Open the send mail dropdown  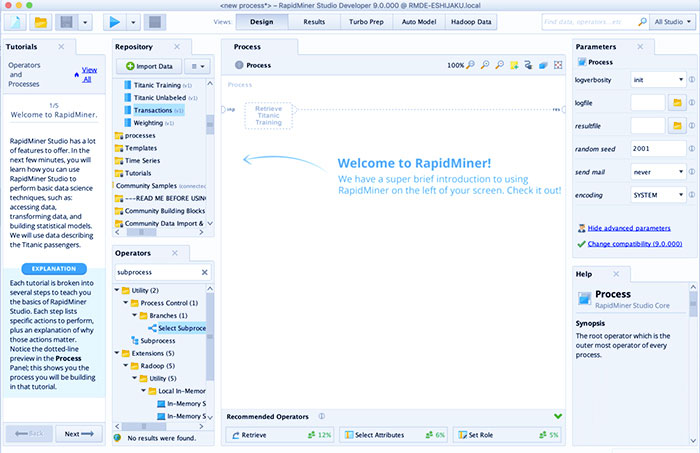coord(658,172)
